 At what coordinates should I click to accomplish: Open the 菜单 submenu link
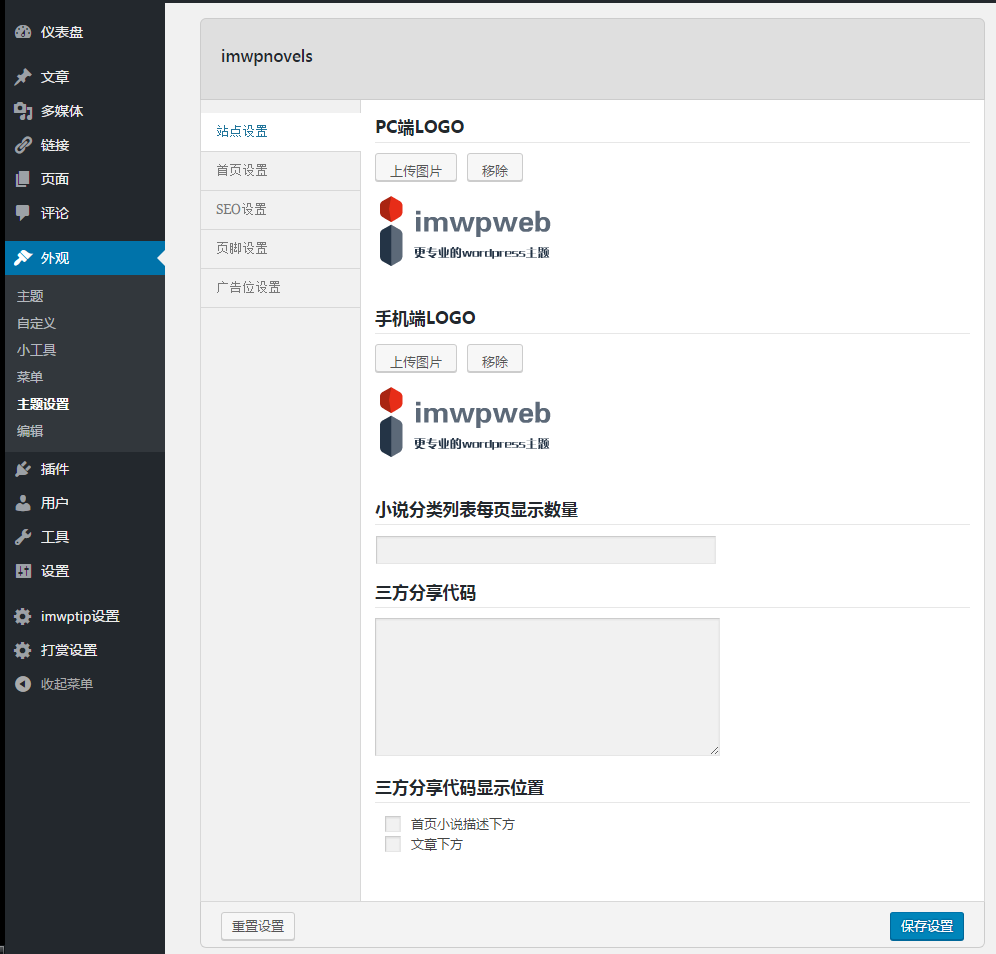pos(30,377)
